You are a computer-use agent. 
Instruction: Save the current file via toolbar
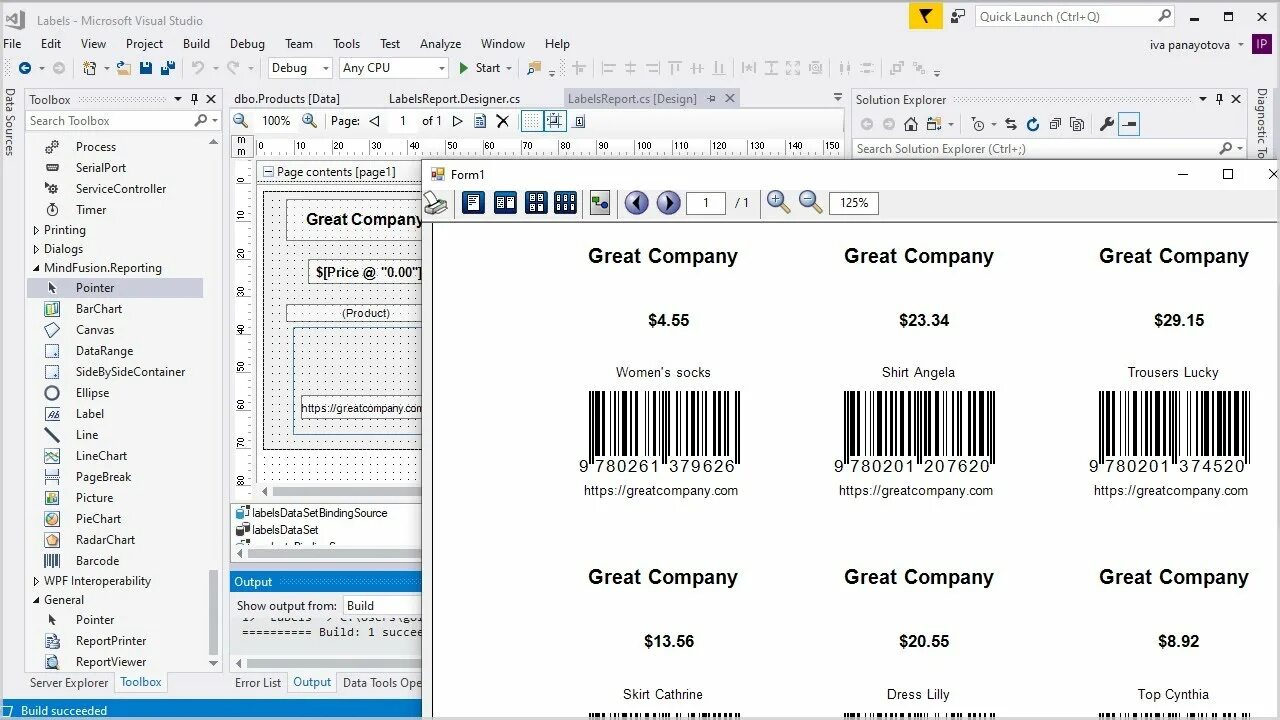146,68
